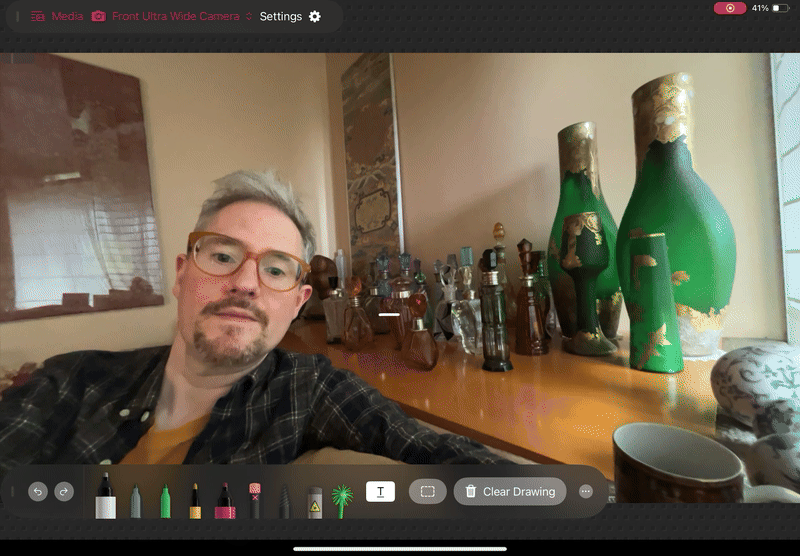
Task: Undo the last drawing stroke
Action: click(x=38, y=492)
